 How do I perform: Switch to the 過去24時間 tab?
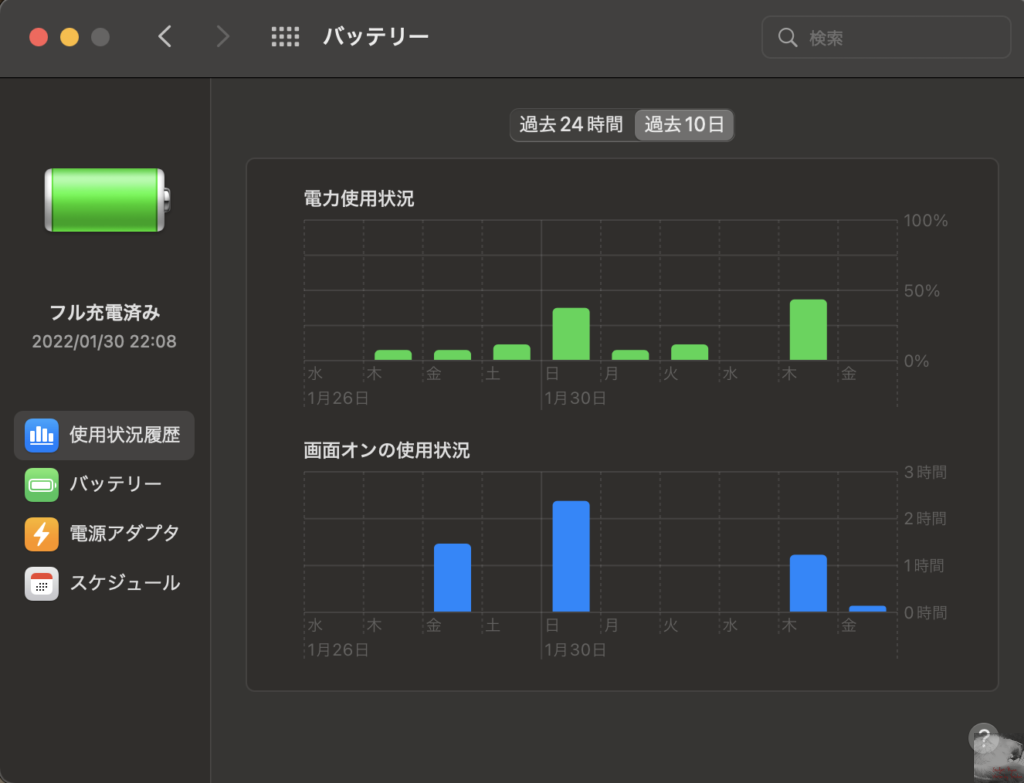tap(573, 125)
